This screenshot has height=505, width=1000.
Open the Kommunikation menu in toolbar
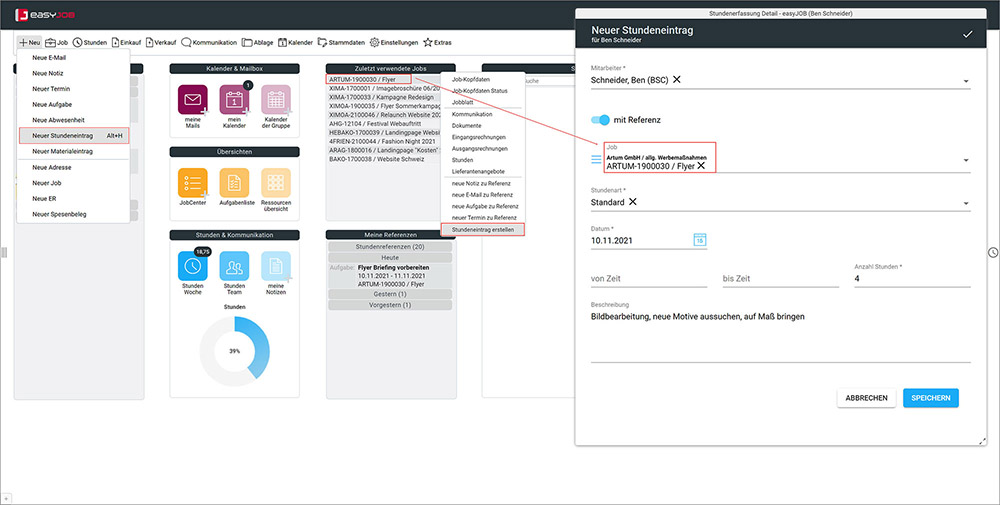(x=209, y=43)
